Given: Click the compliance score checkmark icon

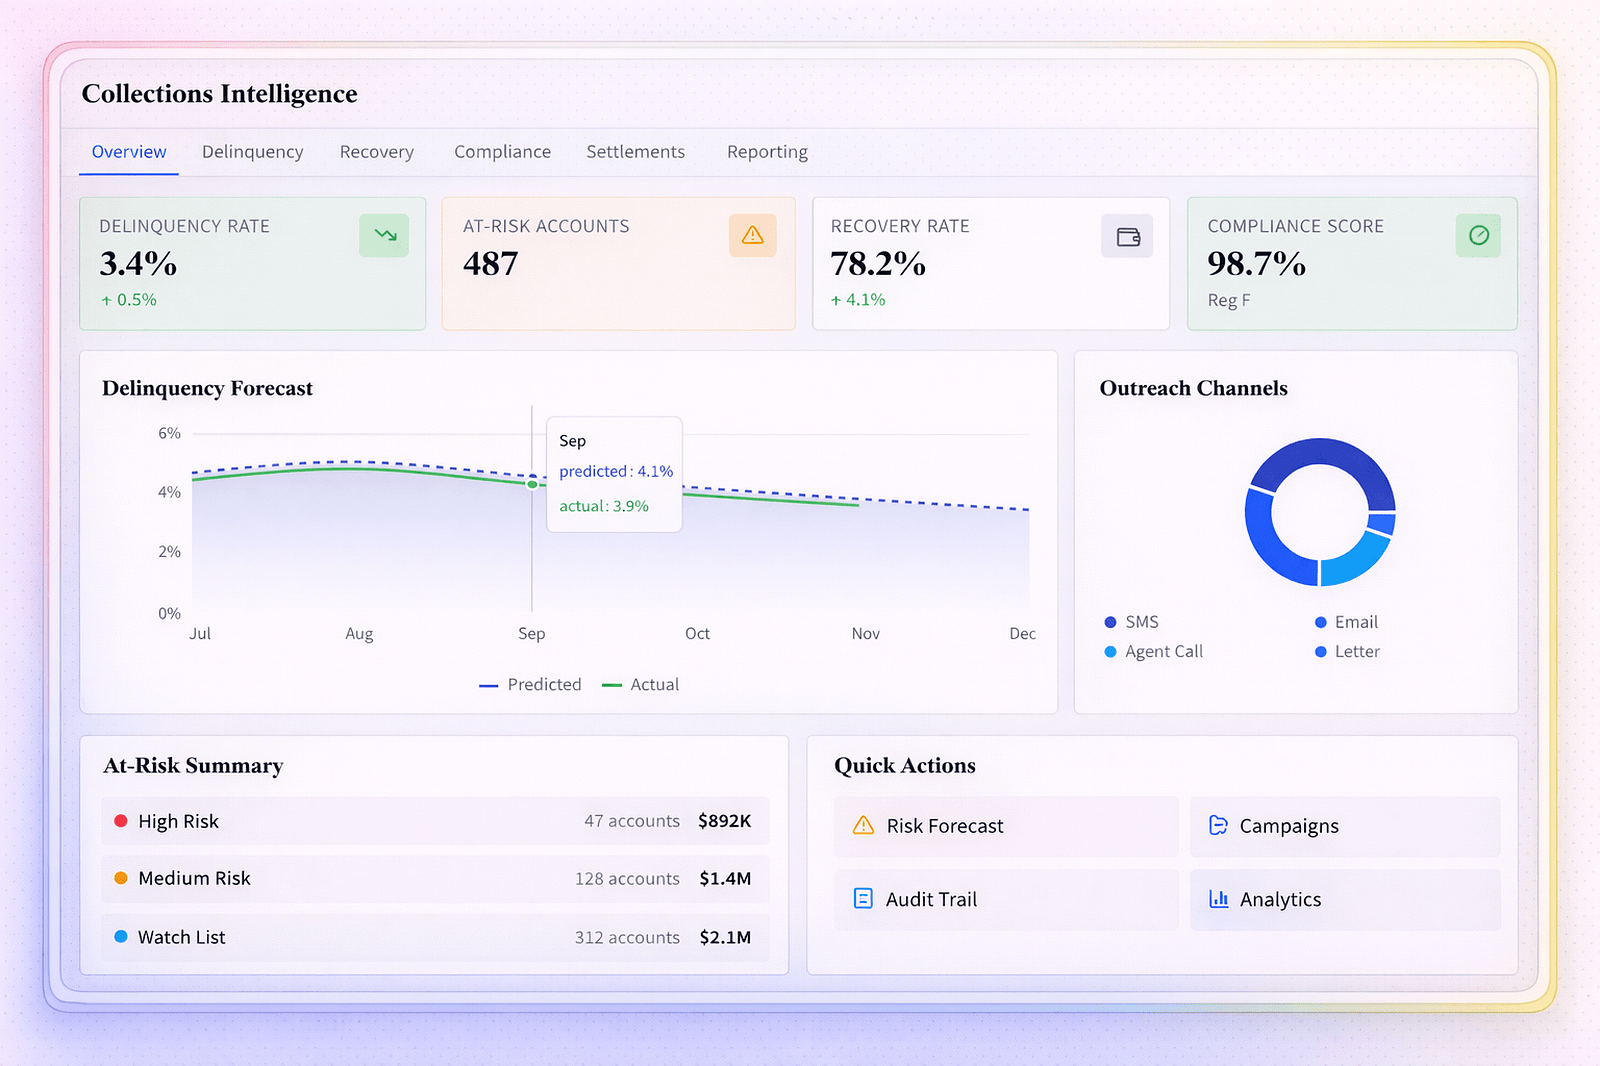Looking at the screenshot, I should pos(1478,236).
